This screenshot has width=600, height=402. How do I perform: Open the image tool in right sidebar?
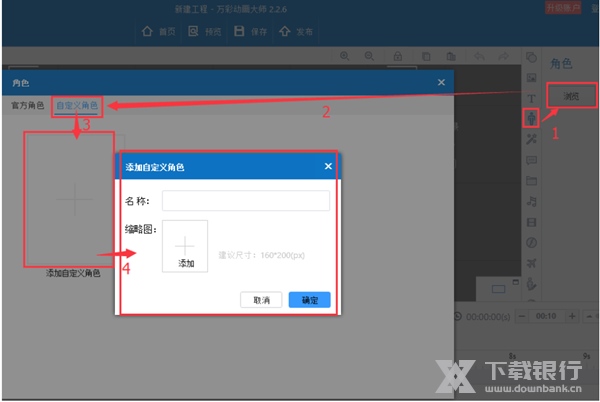click(x=532, y=77)
